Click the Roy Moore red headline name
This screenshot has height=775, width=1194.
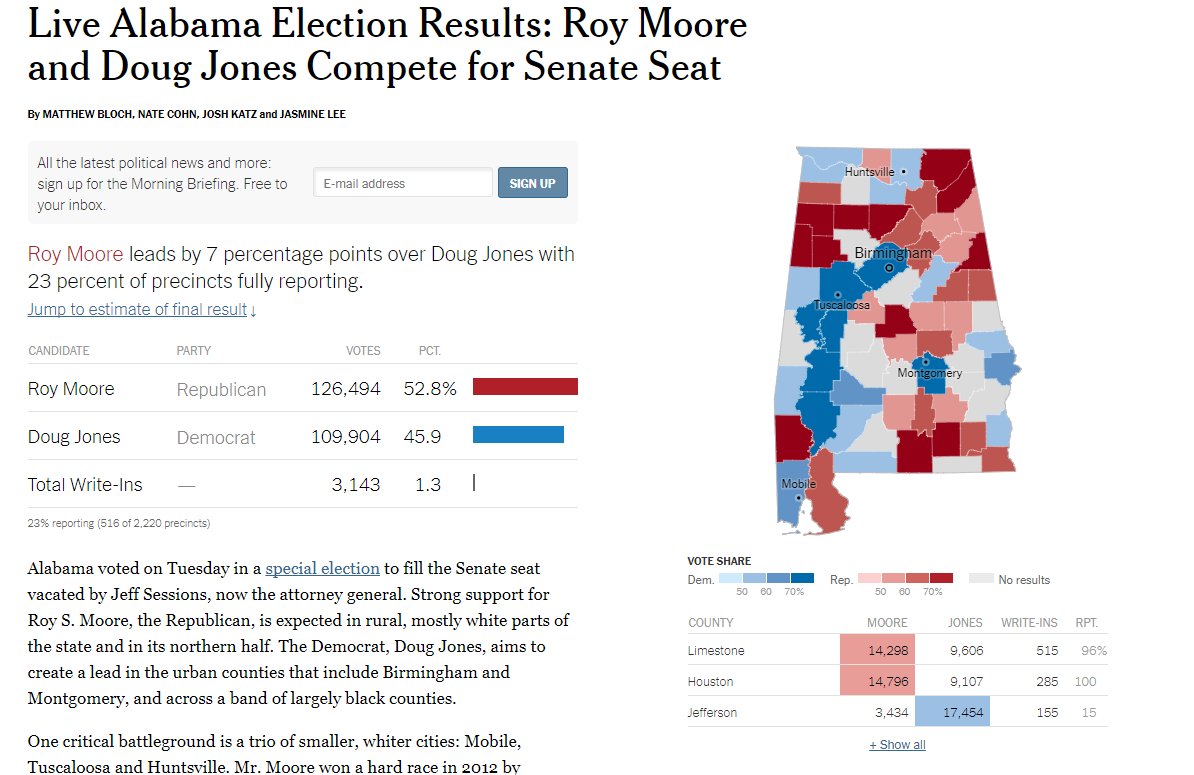click(x=75, y=254)
